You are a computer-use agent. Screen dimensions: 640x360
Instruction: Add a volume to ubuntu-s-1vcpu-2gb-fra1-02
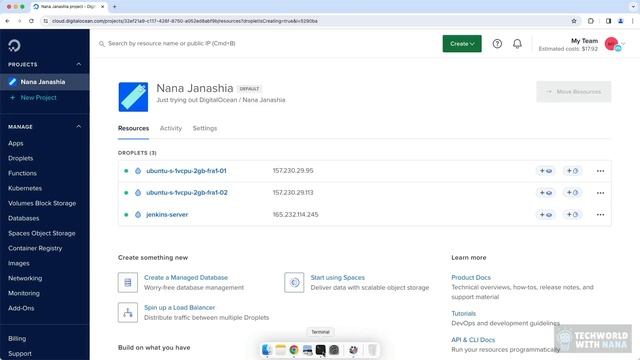point(546,193)
